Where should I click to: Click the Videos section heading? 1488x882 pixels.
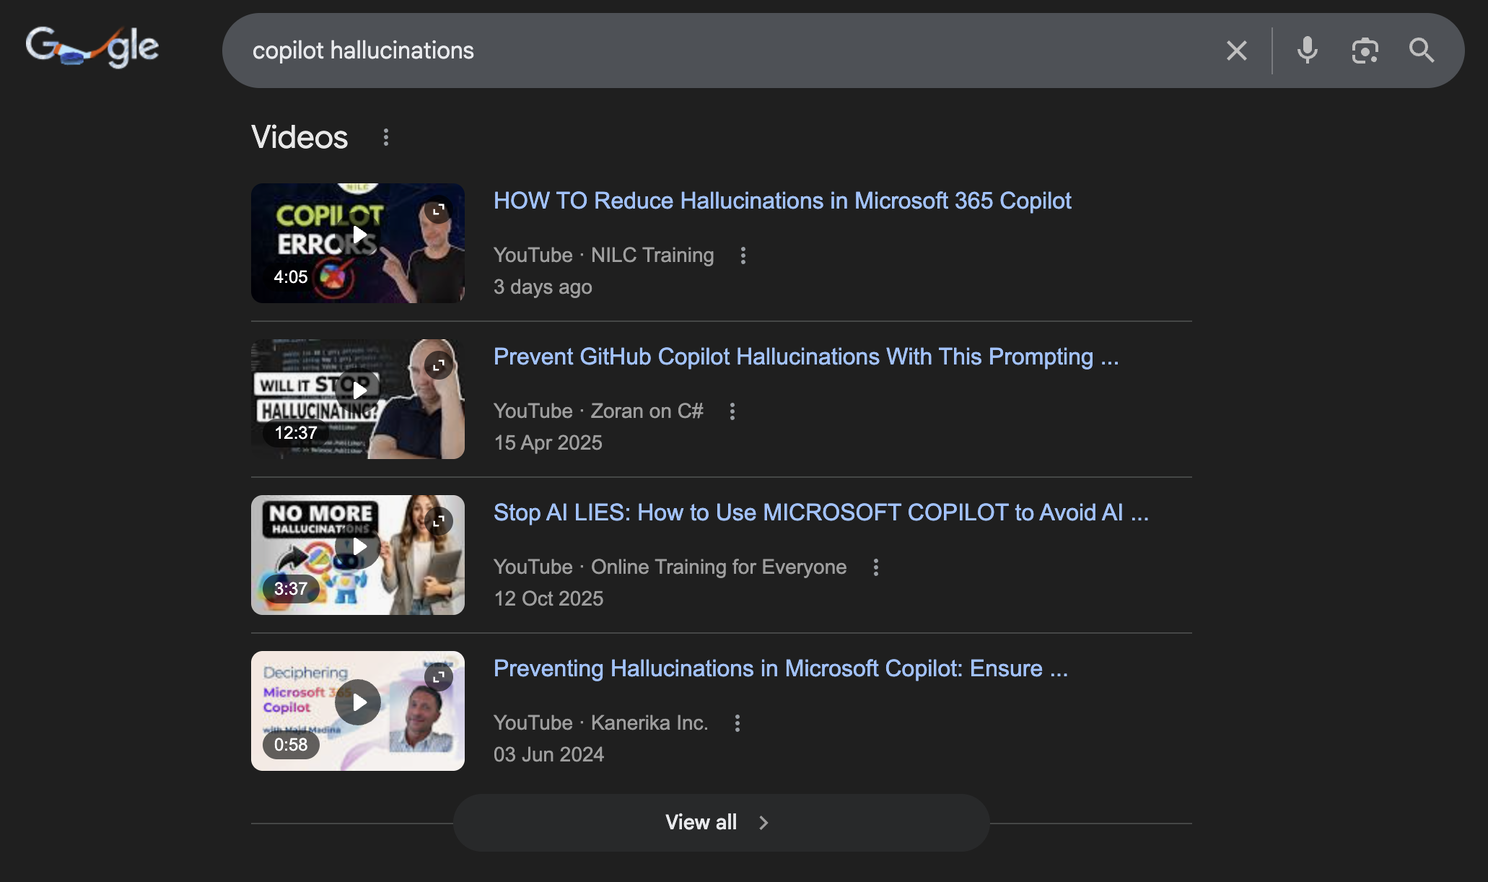click(x=300, y=137)
